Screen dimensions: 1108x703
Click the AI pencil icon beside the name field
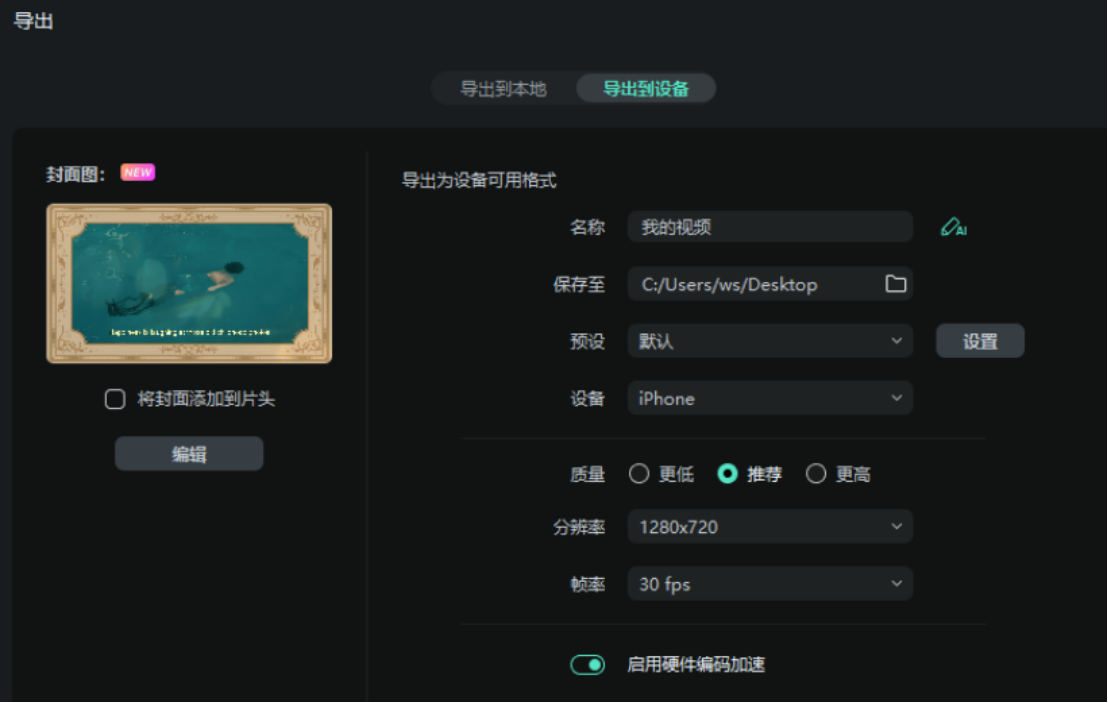(953, 227)
